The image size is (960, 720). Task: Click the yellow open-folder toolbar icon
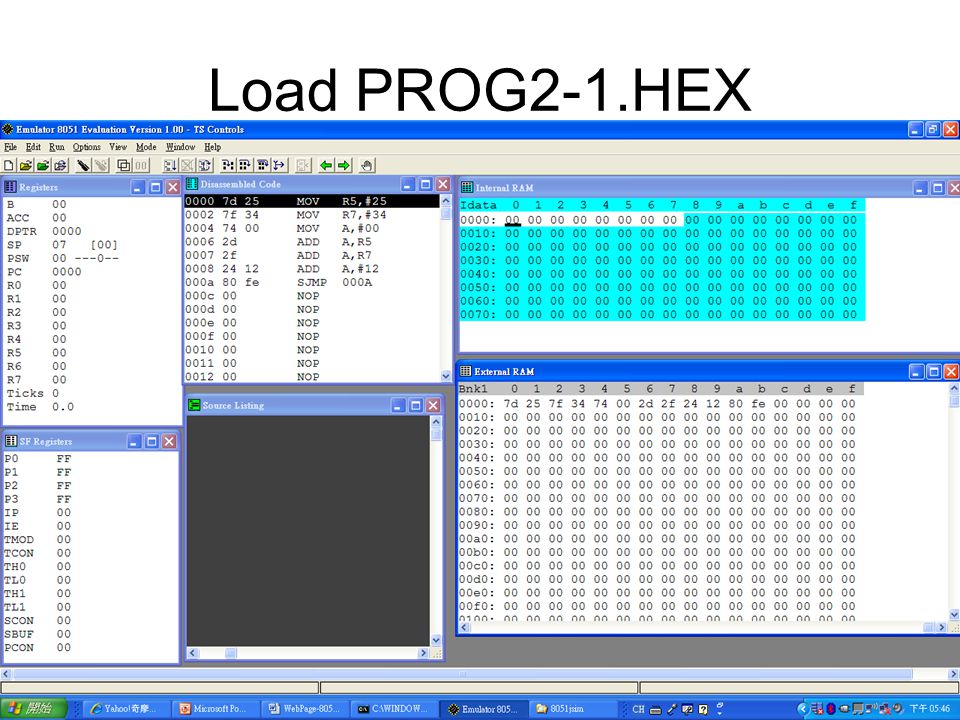pyautogui.click(x=26, y=165)
